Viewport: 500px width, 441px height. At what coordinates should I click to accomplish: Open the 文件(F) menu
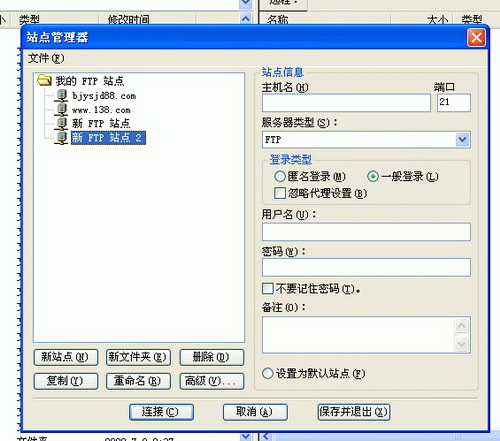pyautogui.click(x=46, y=58)
